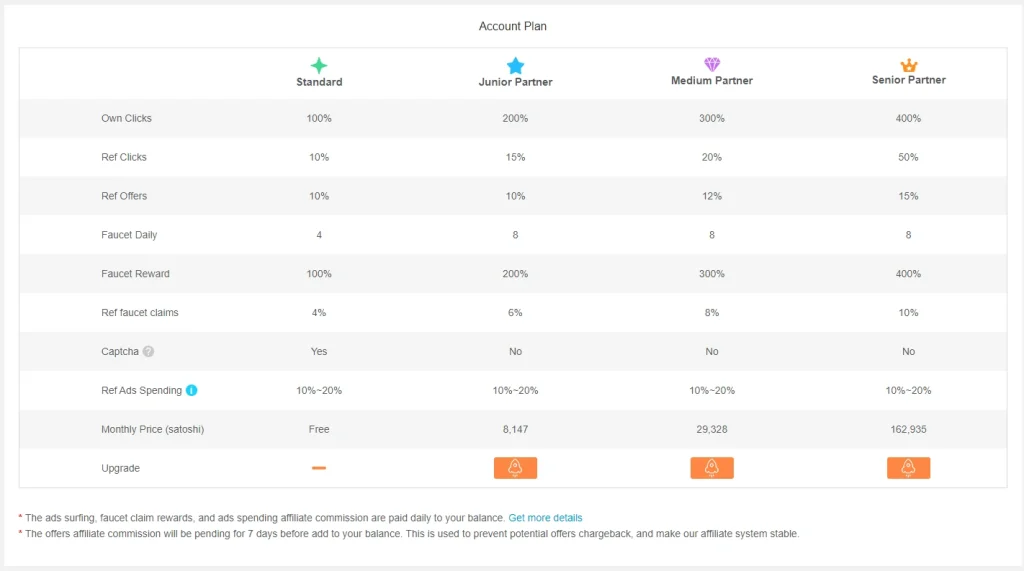Click the Monthly Price (satoshi) row label

pos(152,429)
